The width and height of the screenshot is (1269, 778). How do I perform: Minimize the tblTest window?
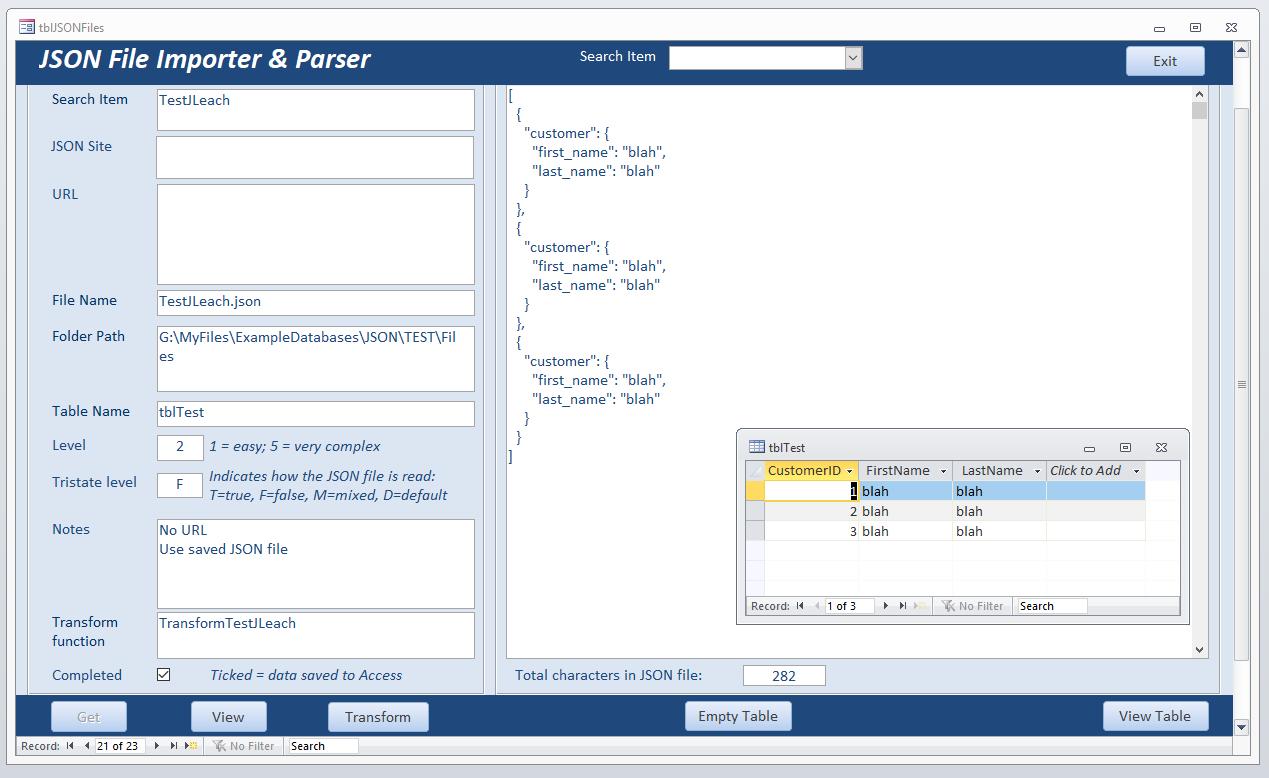click(x=1089, y=448)
